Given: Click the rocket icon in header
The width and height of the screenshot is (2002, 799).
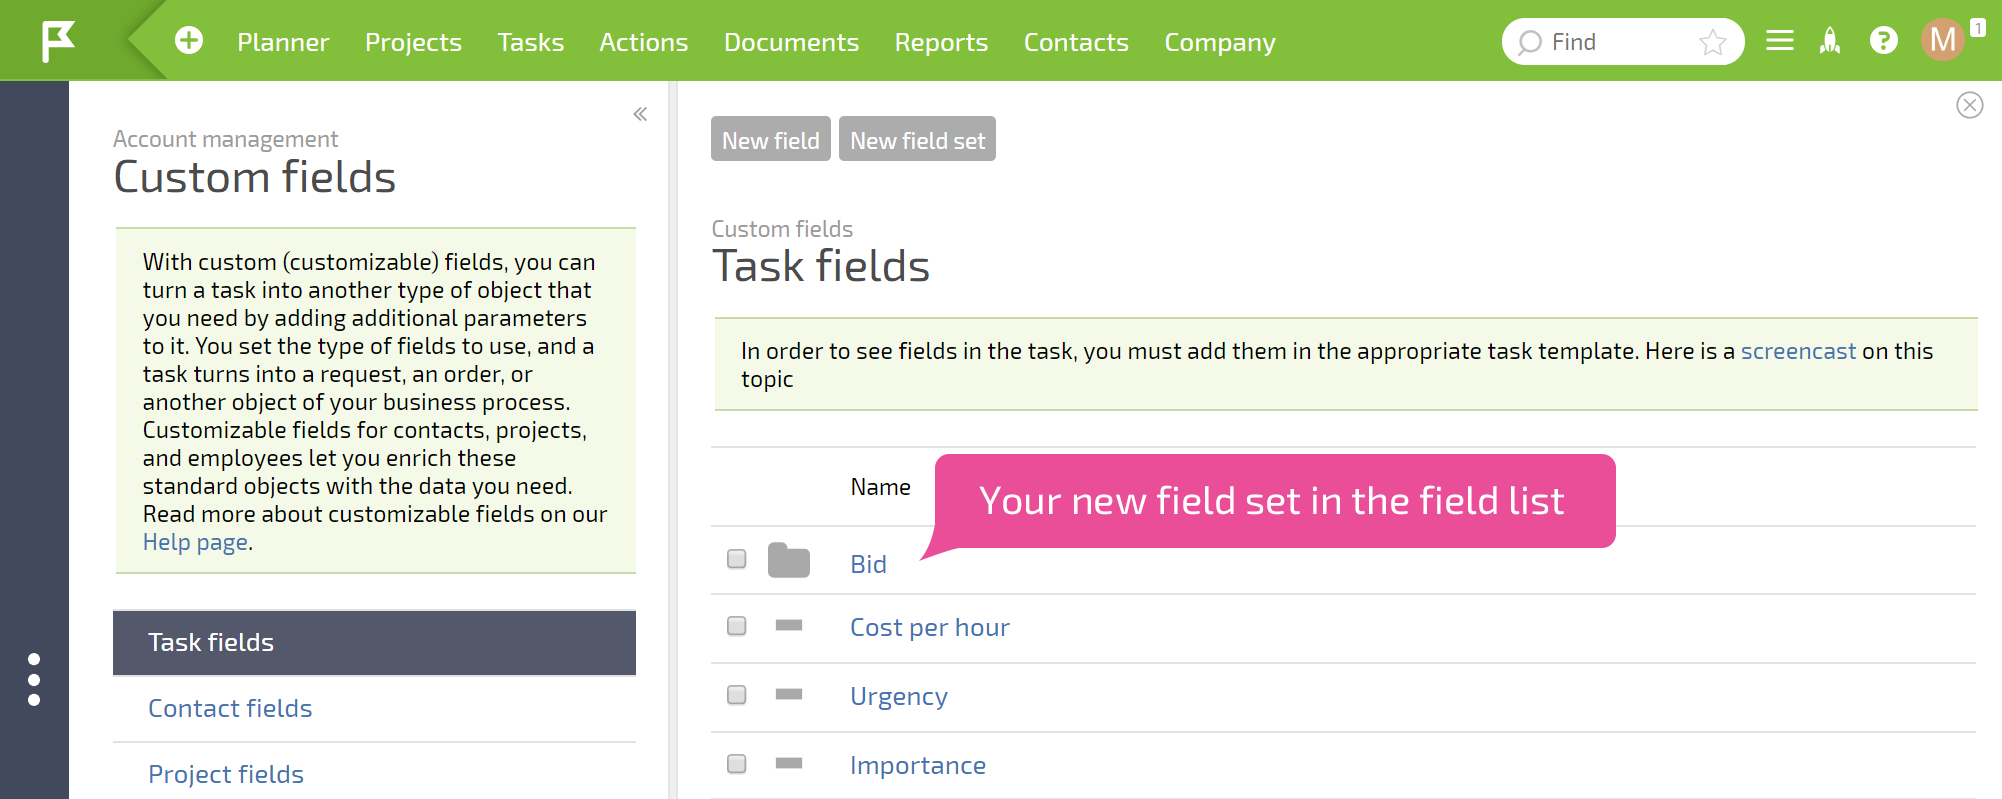Looking at the screenshot, I should tap(1830, 41).
